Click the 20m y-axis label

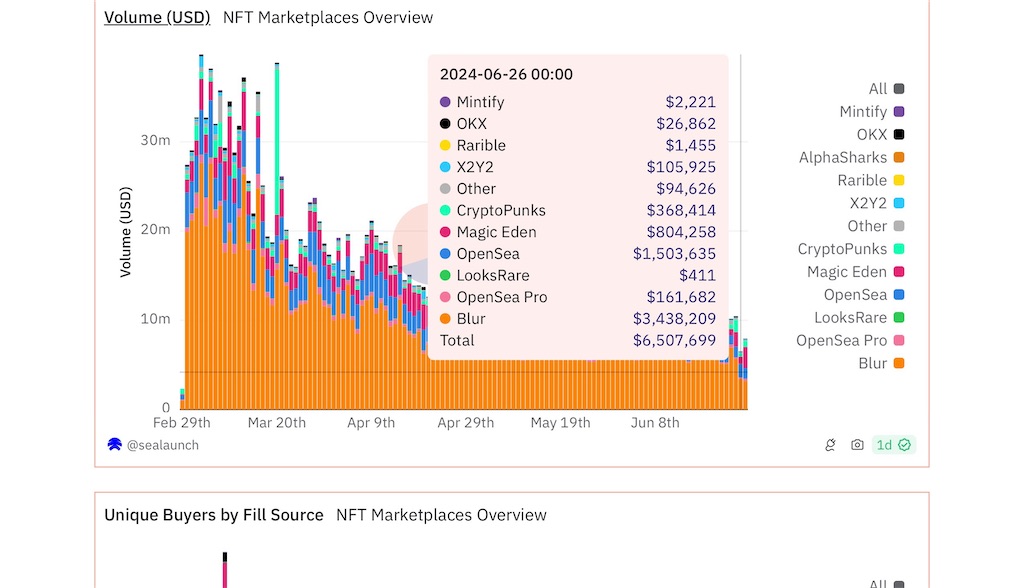[x=155, y=229]
